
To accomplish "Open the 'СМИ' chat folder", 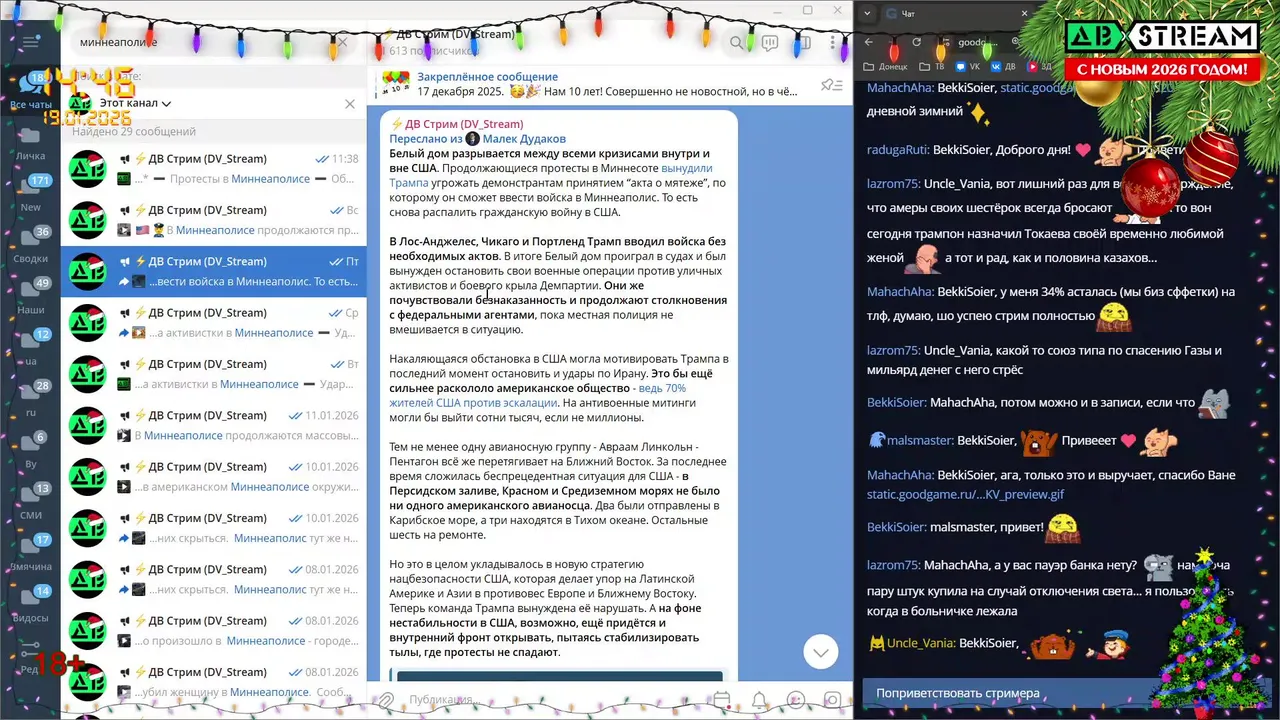I will pos(30,503).
